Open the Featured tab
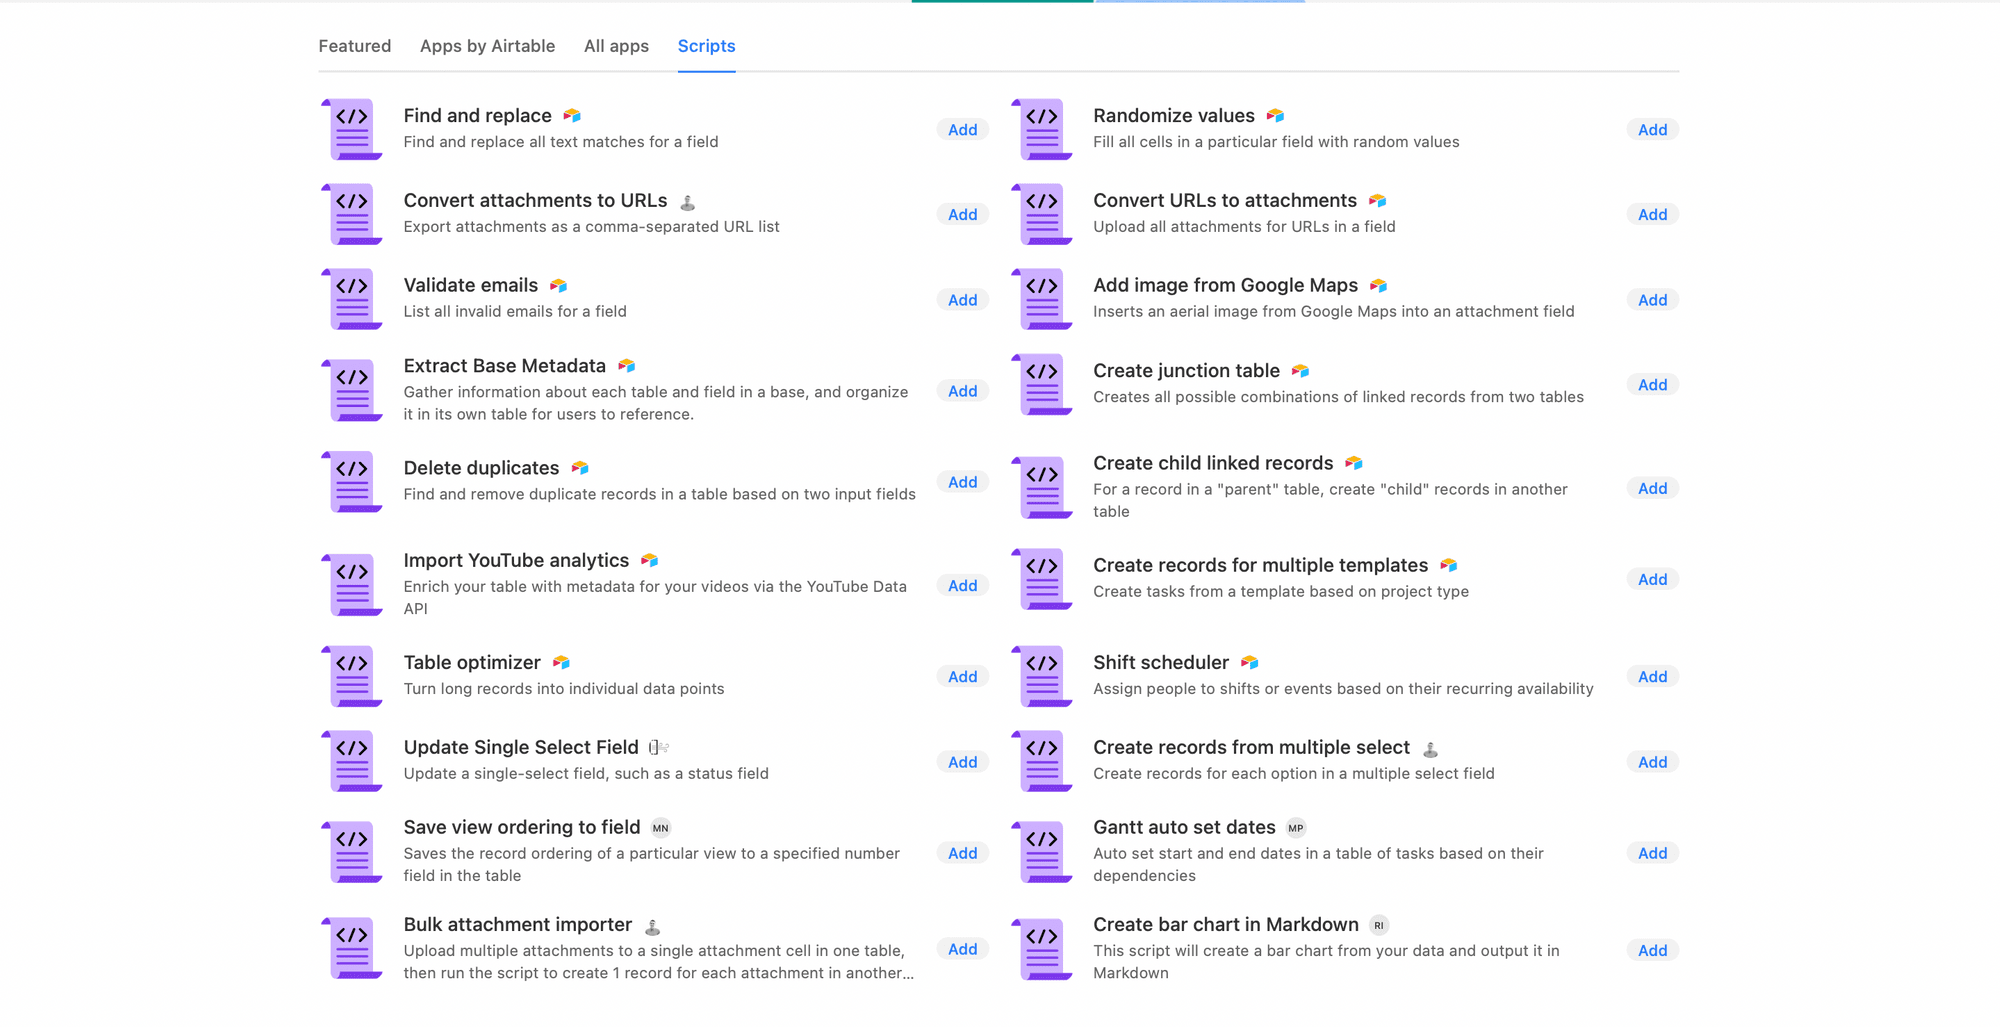2000x1027 pixels. click(354, 46)
